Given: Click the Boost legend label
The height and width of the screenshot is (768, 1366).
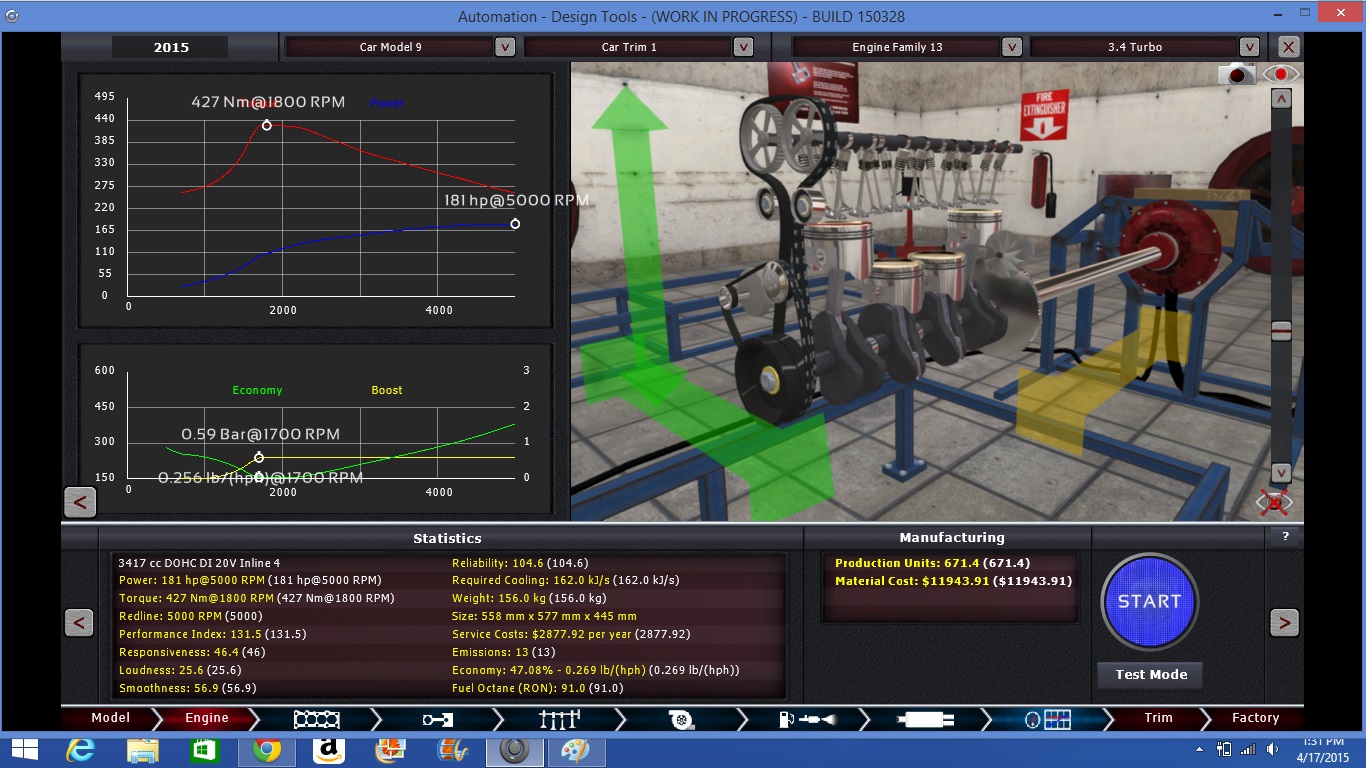Looking at the screenshot, I should (x=387, y=390).
